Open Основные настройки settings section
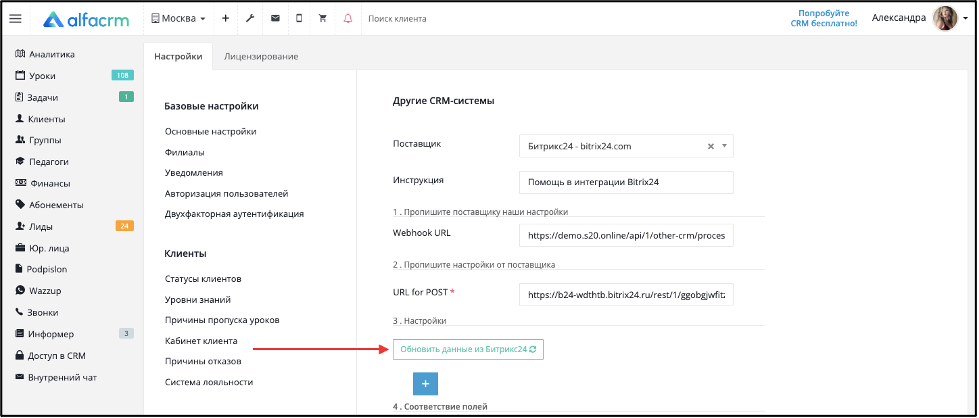 click(x=210, y=131)
